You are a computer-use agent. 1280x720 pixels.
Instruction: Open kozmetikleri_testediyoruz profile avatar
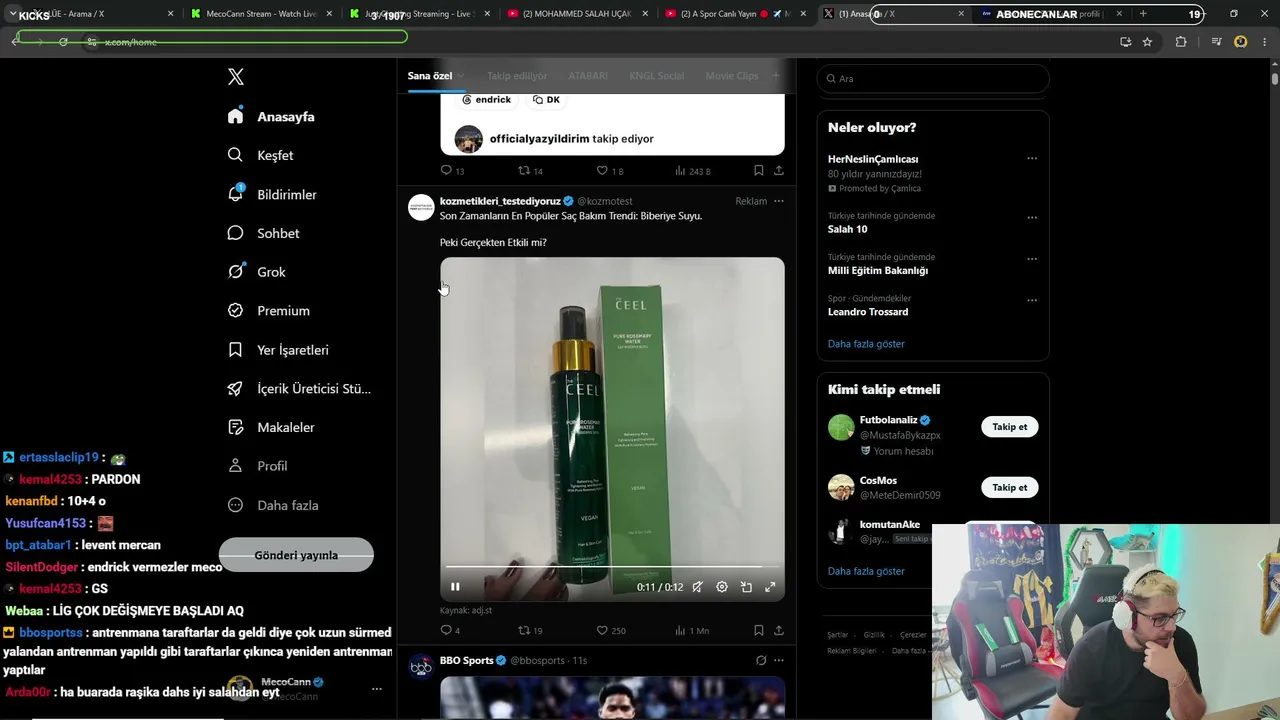[x=422, y=207]
